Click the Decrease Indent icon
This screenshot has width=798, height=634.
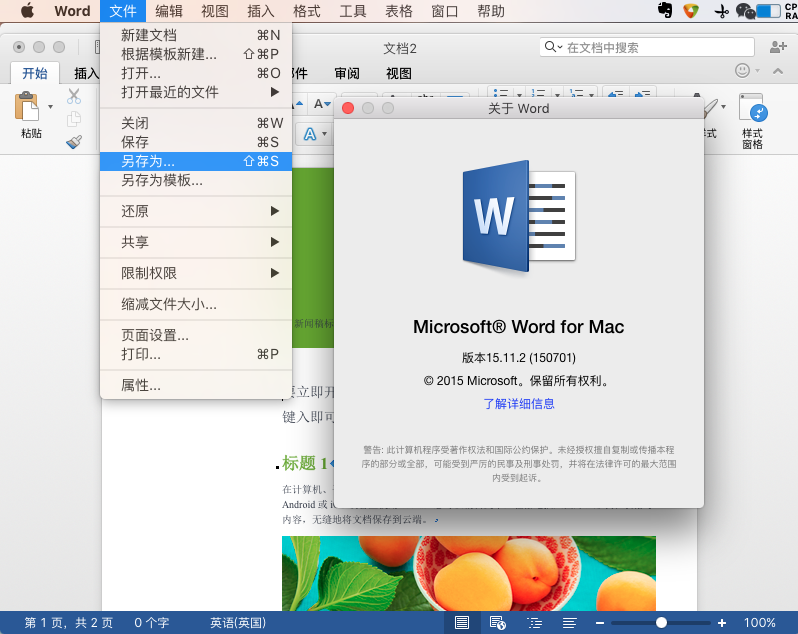click(616, 94)
